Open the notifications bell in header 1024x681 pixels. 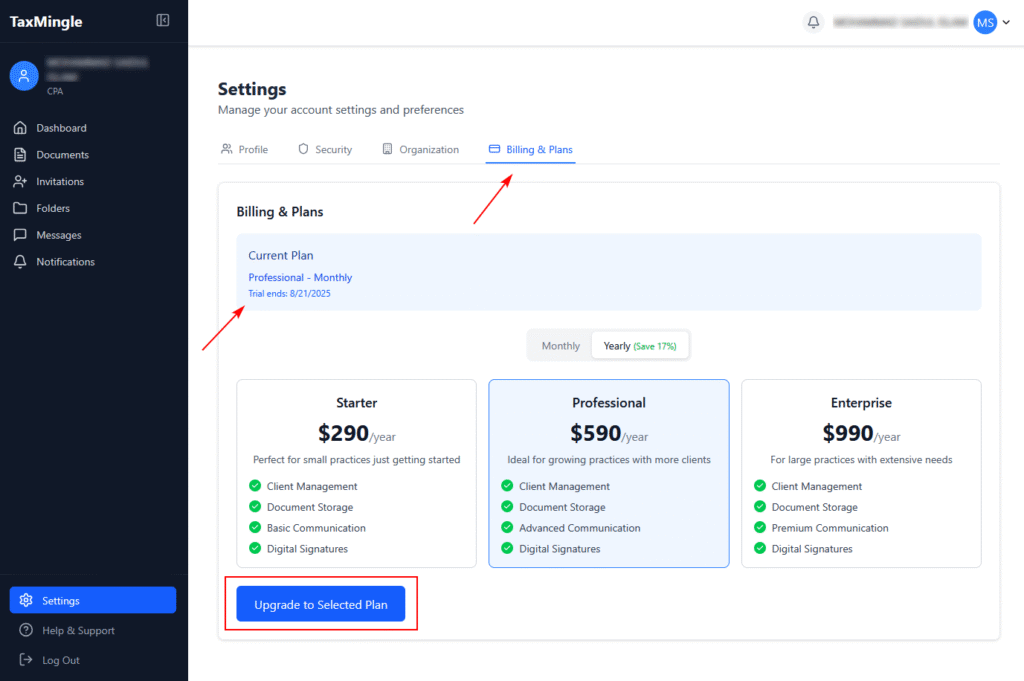point(813,22)
